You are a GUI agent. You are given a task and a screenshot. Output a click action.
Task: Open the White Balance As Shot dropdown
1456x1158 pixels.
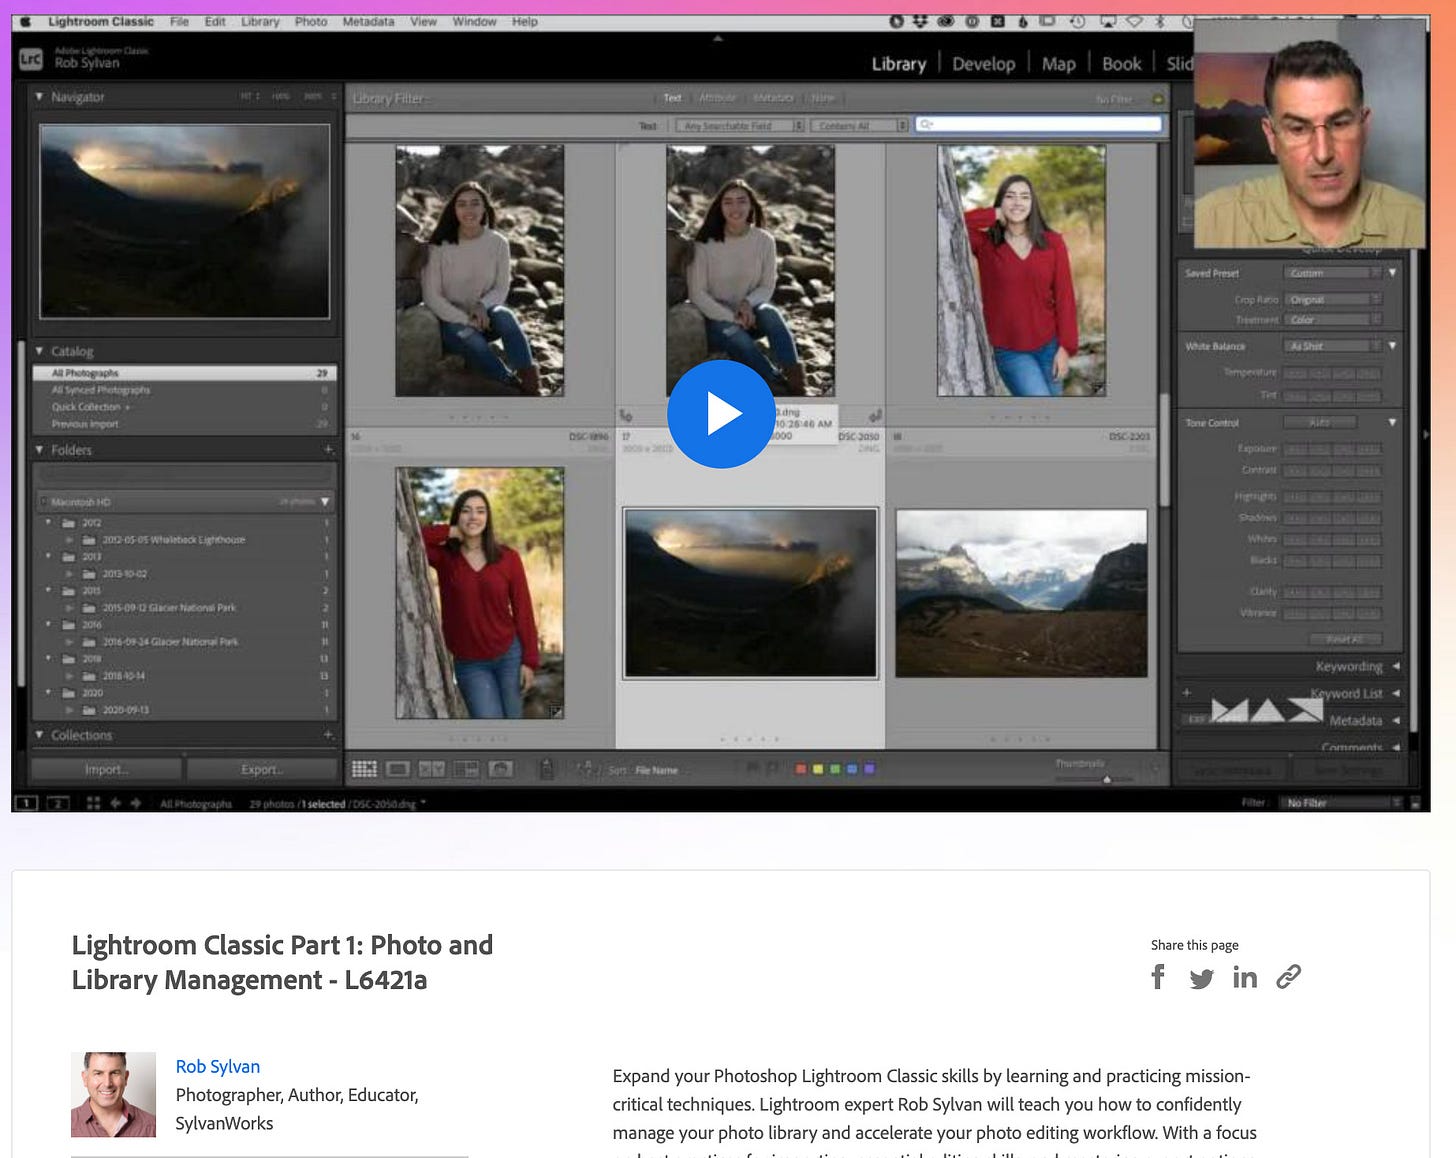tap(1332, 346)
